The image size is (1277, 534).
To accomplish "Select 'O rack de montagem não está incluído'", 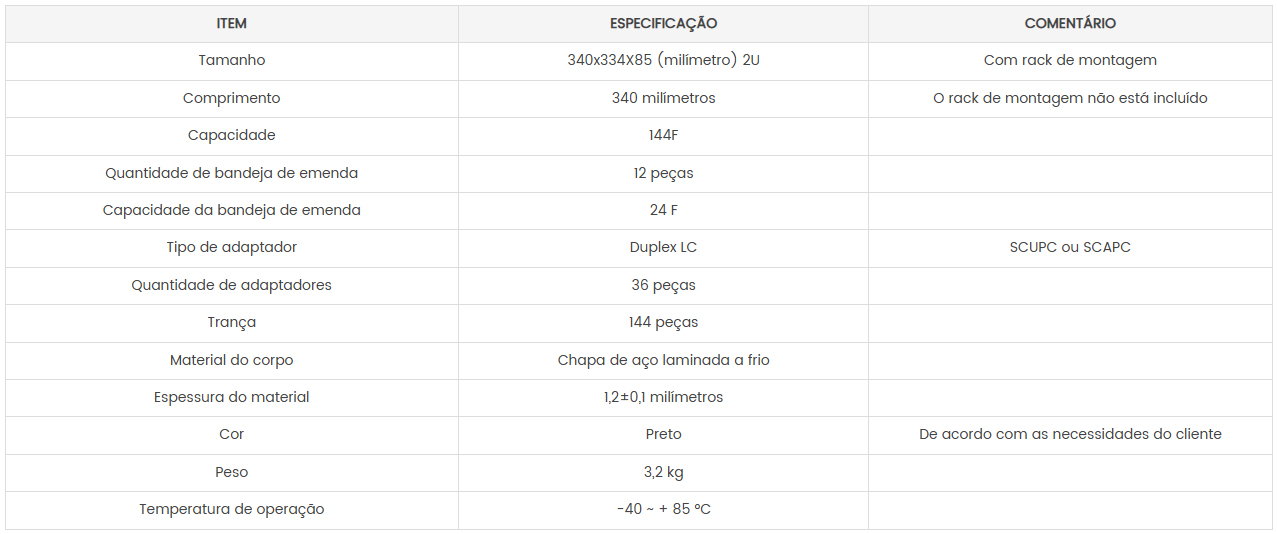I will pyautogui.click(x=1070, y=98).
